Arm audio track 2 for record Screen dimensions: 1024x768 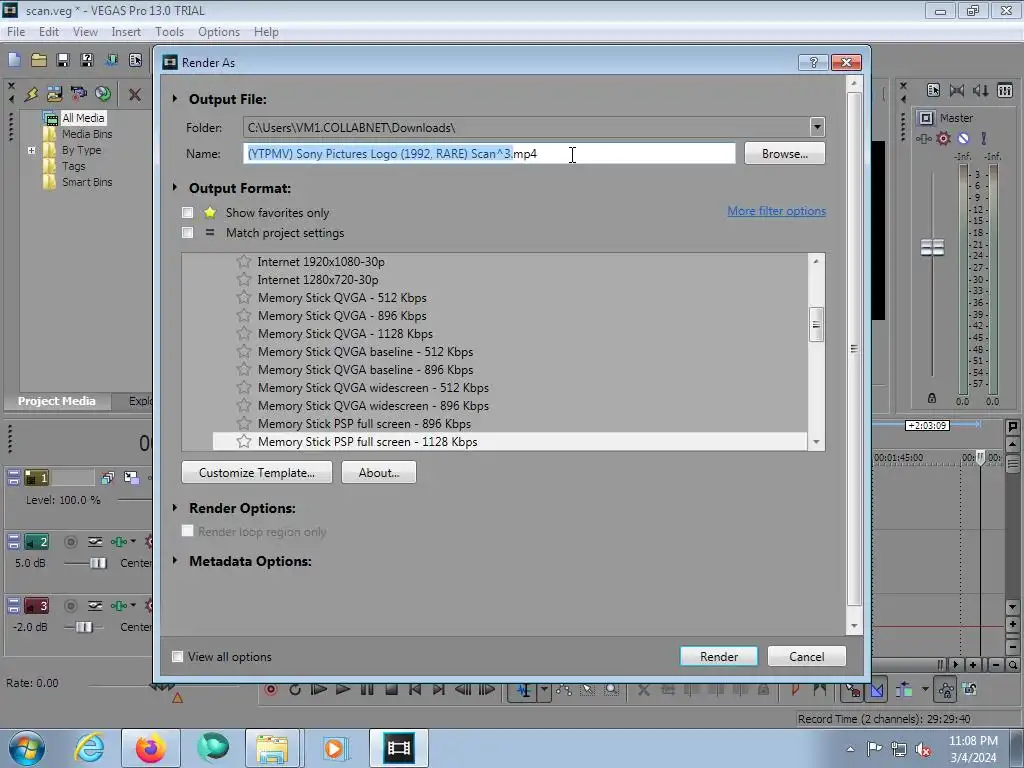(x=71, y=541)
